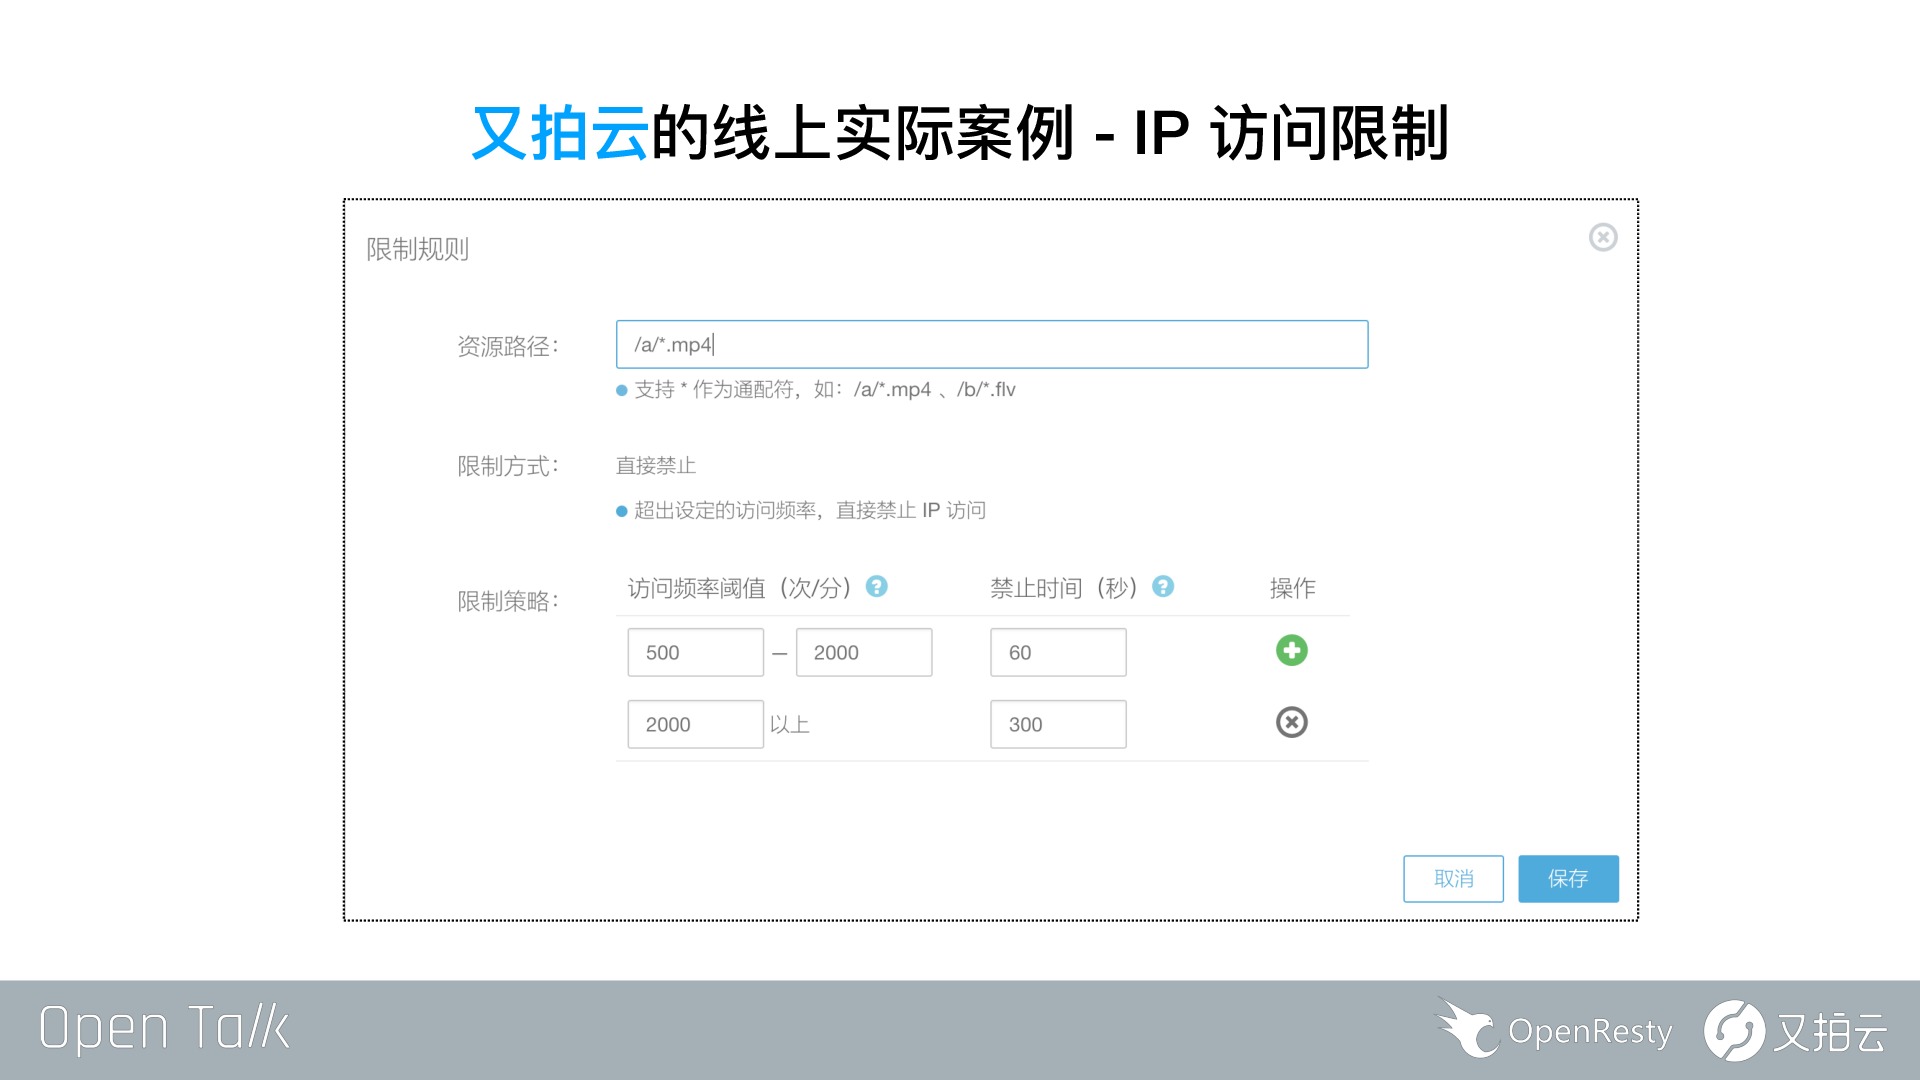Click the 以上 text in the second row

[x=790, y=725]
